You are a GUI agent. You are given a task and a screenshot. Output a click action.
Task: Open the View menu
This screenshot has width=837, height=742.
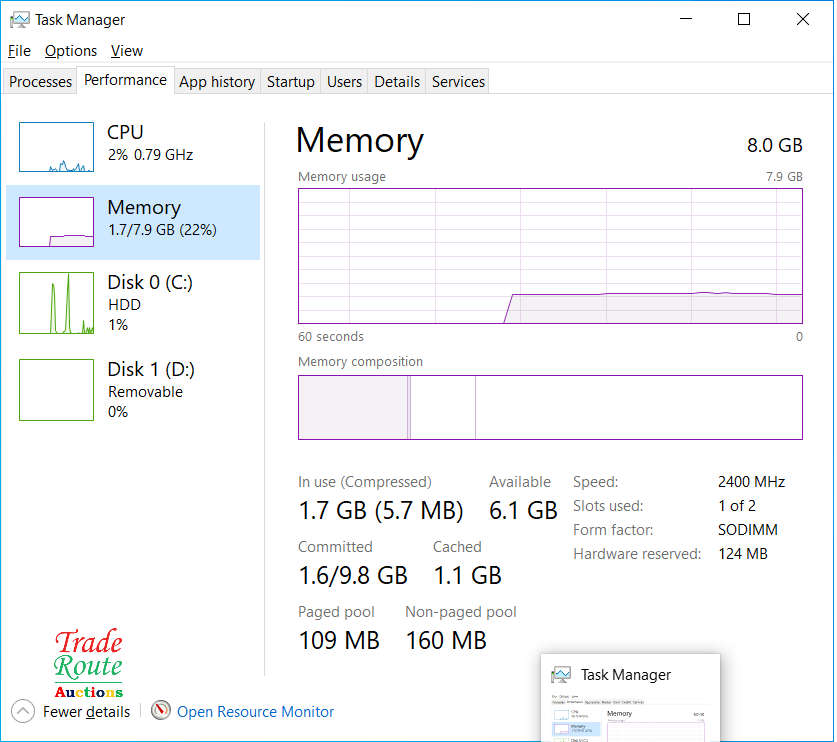coord(127,51)
